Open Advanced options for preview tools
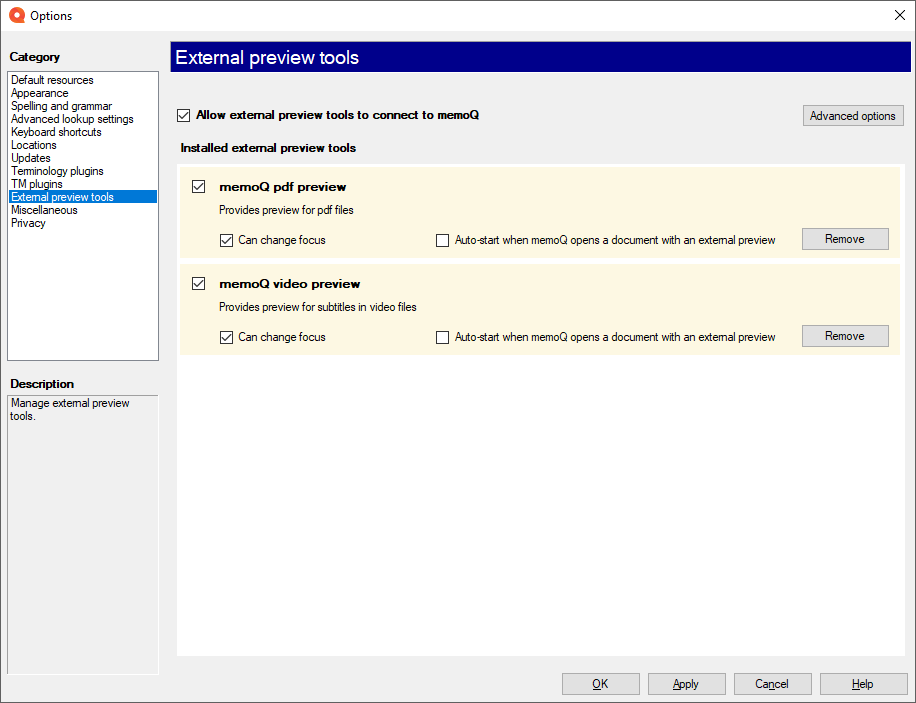The width and height of the screenshot is (916, 703). pos(852,115)
